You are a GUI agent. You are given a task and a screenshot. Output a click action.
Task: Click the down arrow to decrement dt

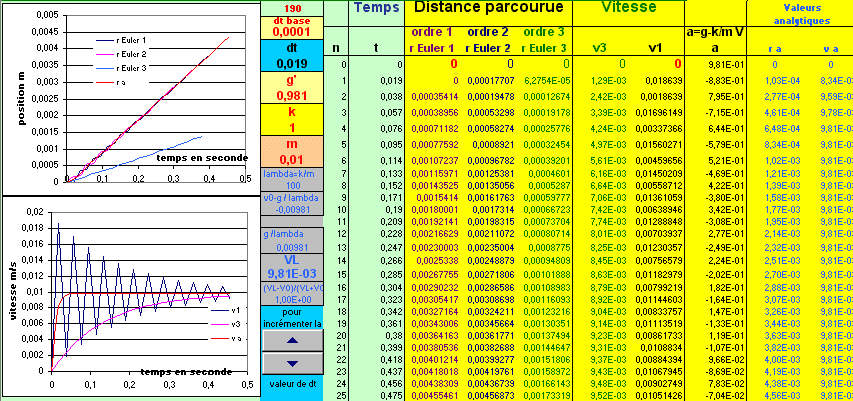(x=292, y=363)
